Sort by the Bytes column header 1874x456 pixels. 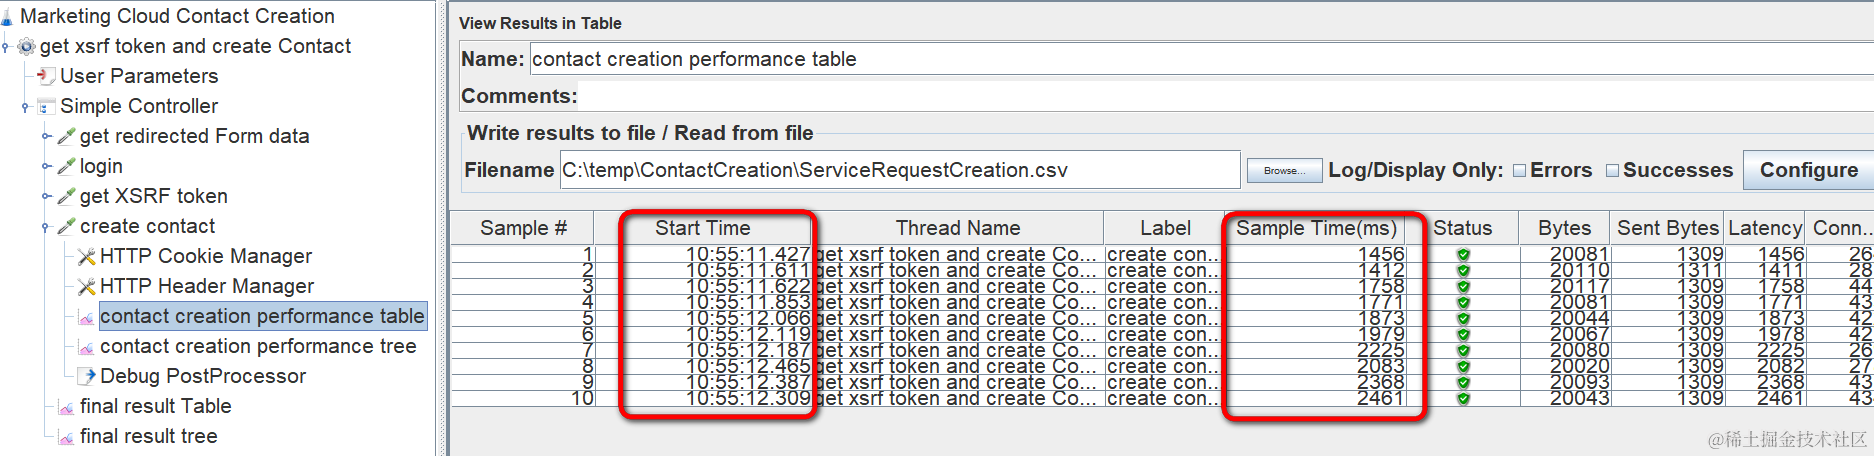[x=1565, y=228]
